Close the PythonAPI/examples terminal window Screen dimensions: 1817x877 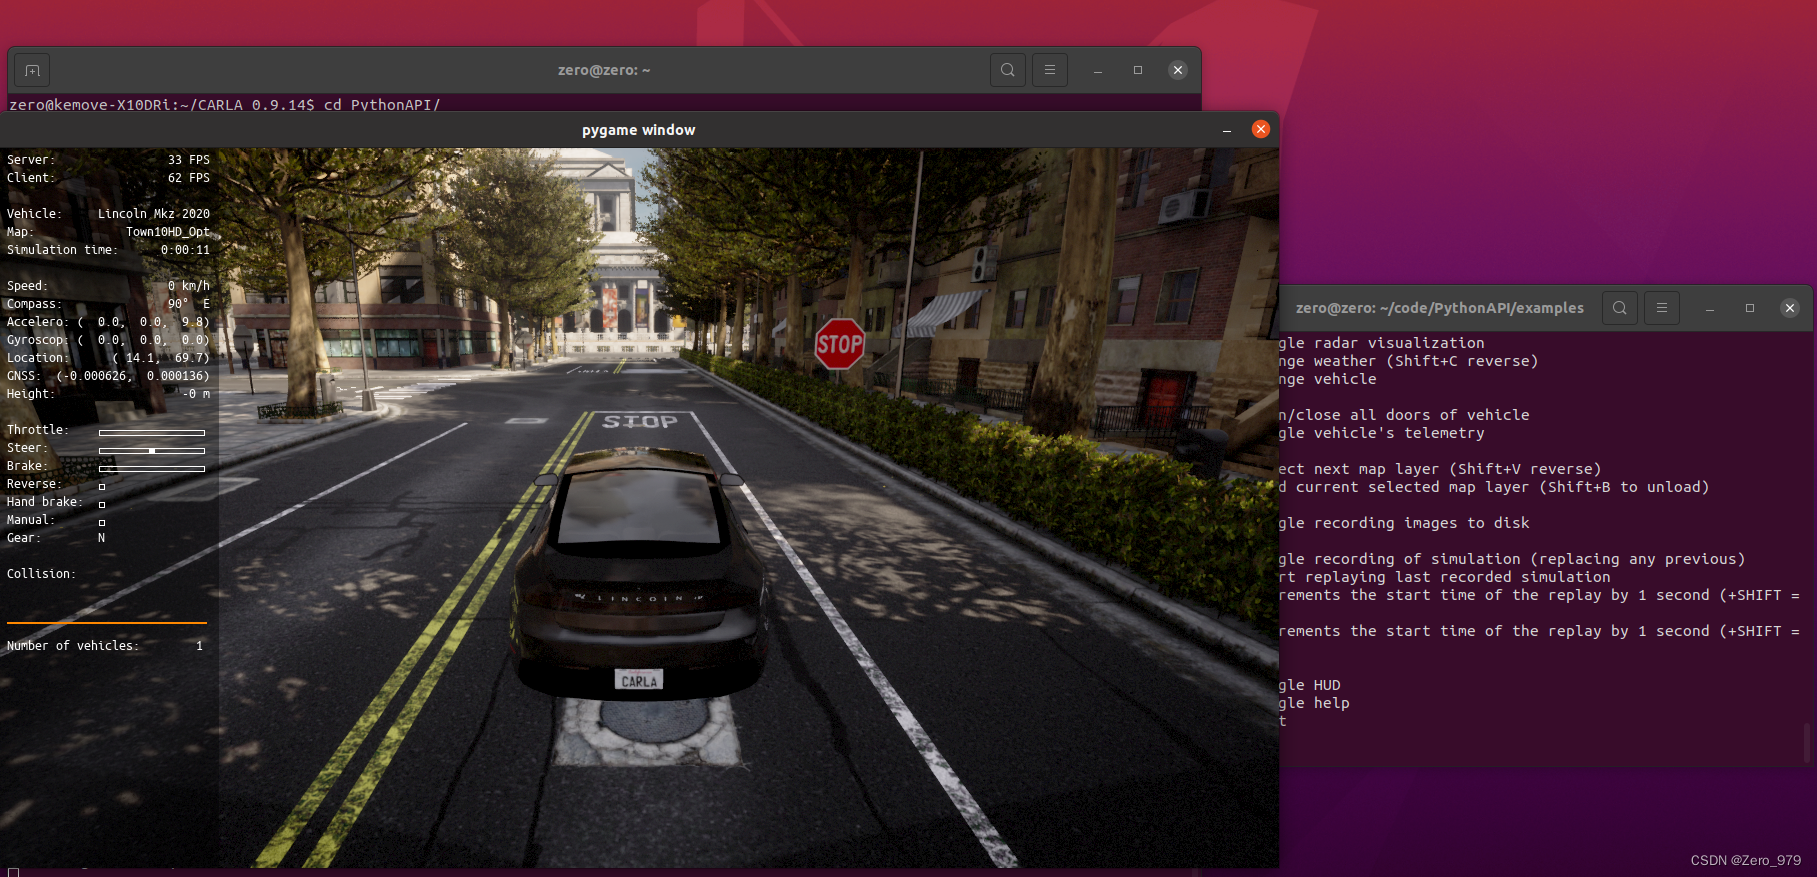[x=1789, y=308]
